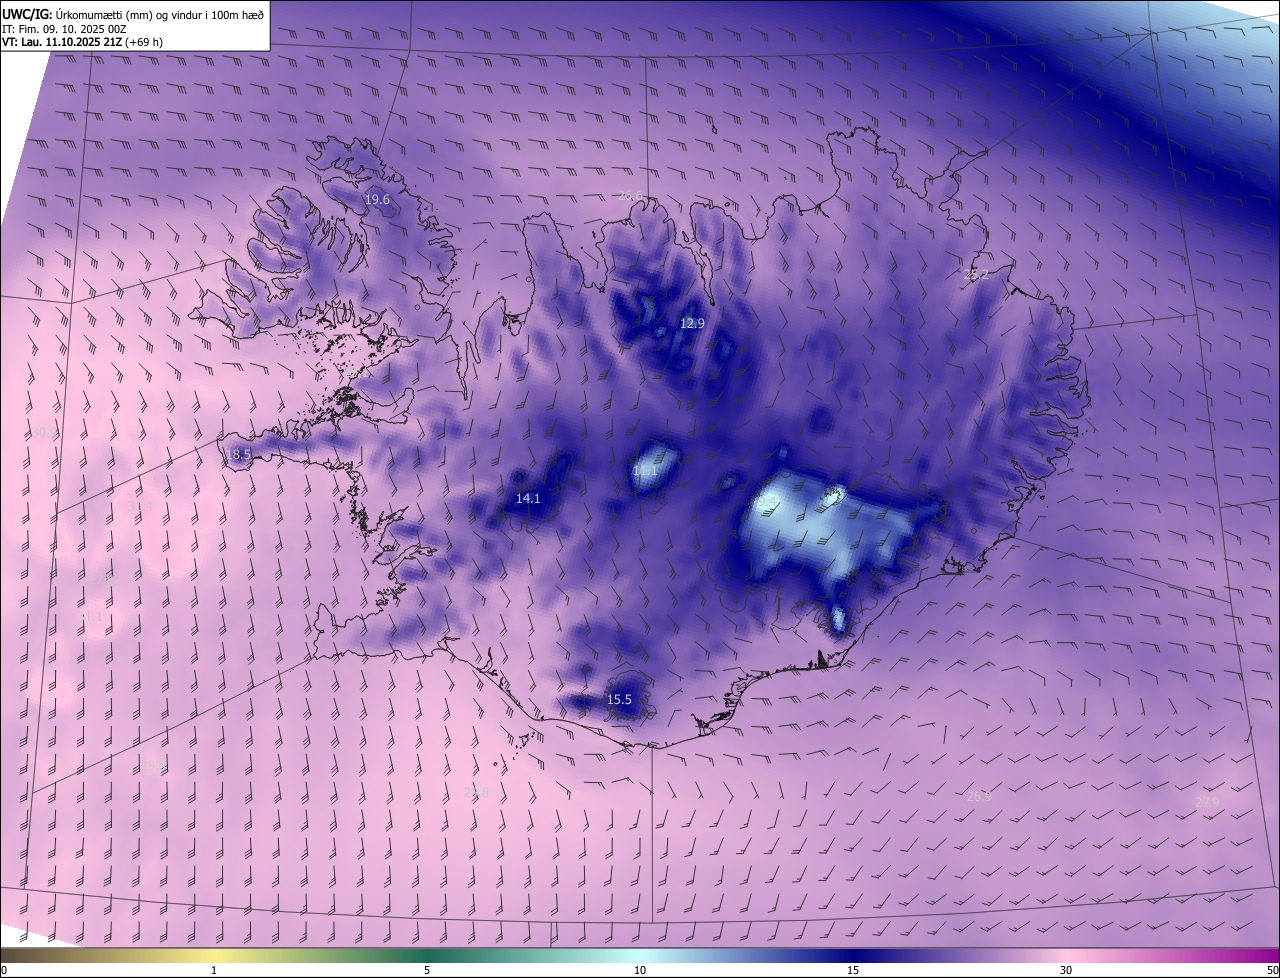
Task: Click the valid time 'VT: Lau. 11.10.2025 21Z (+69 h)'
Action: [x=82, y=42]
